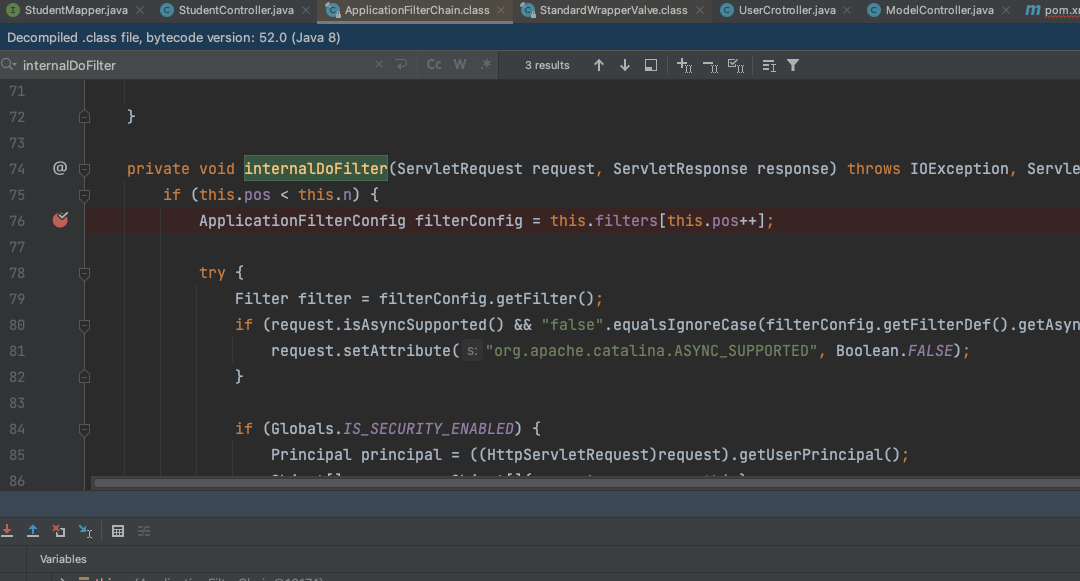Image resolution: width=1080 pixels, height=581 pixels.
Task: Close the ApplicationFilterChain.class tab
Action: tap(501, 10)
